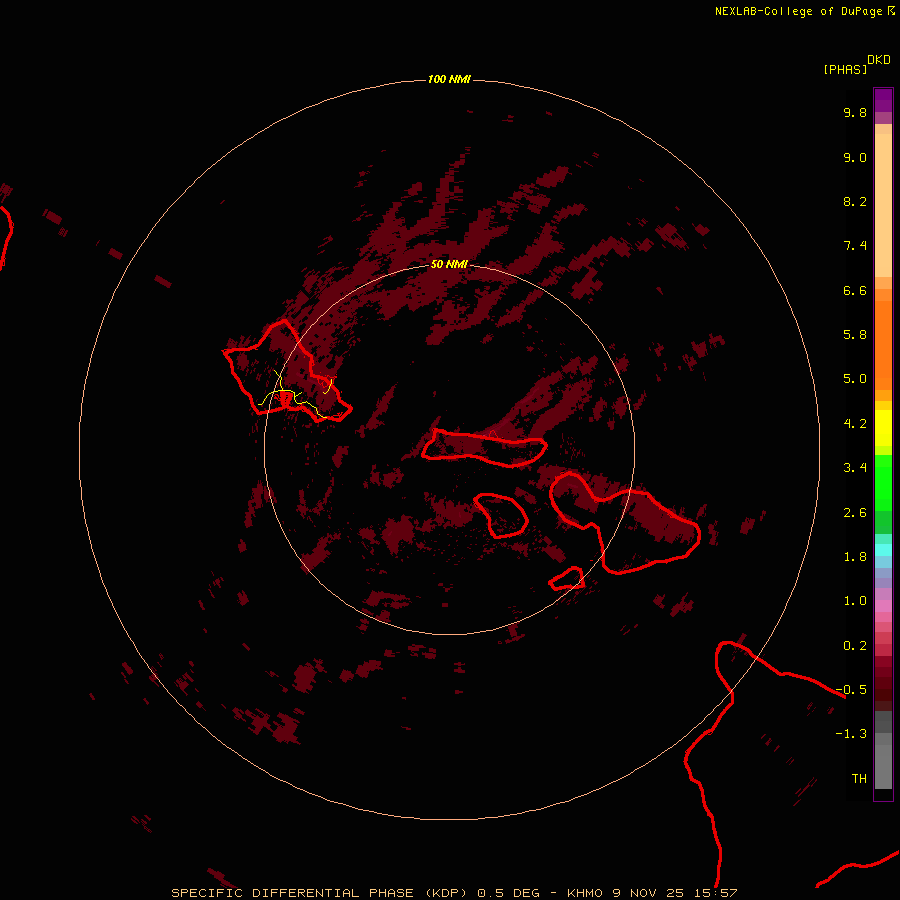Select the 50 NMI range ring label

pos(449,264)
